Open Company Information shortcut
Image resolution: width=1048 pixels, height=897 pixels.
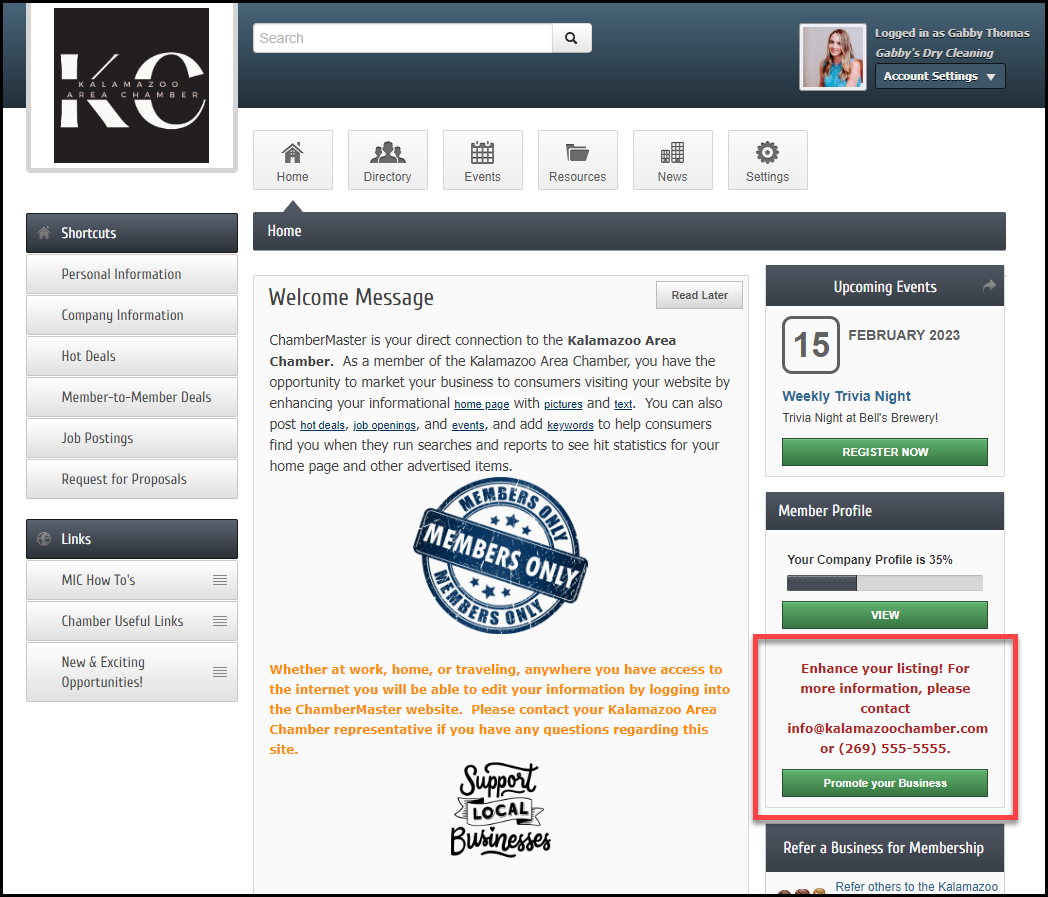tap(132, 315)
